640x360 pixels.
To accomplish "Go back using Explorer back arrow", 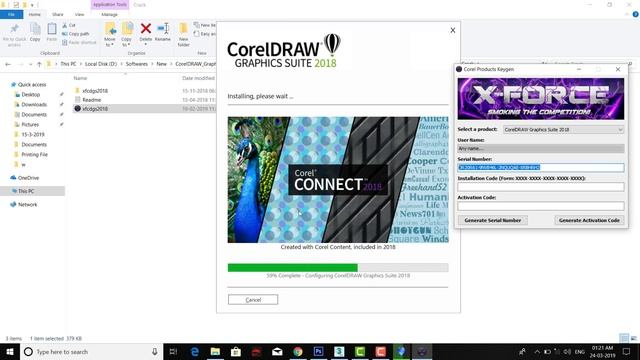I will (8, 64).
